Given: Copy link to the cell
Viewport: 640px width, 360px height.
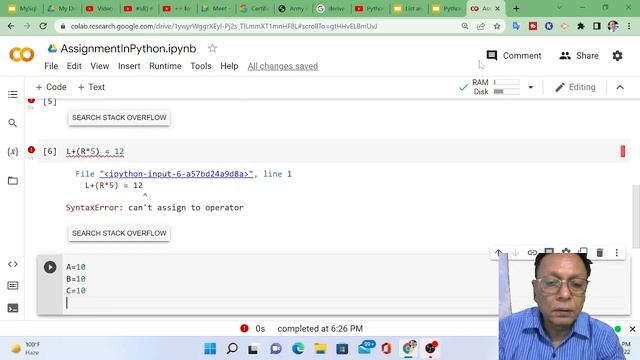Looking at the screenshot, I should (532, 253).
